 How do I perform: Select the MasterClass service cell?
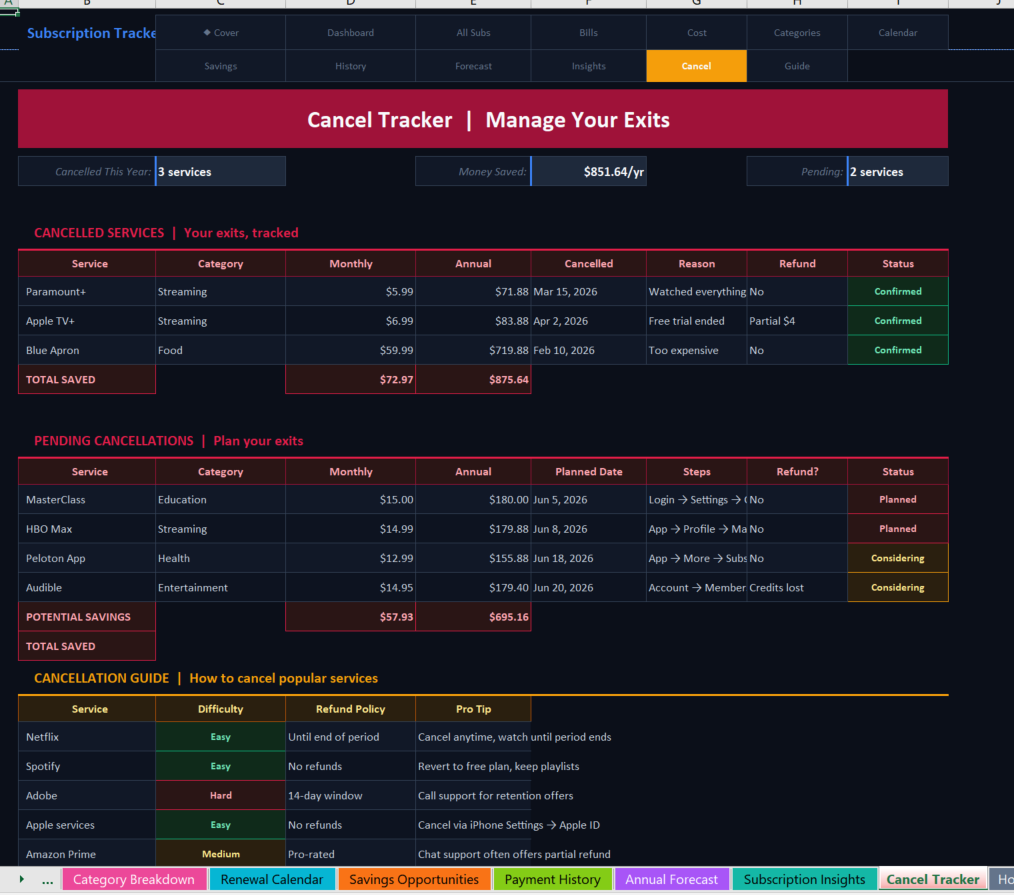(87, 499)
